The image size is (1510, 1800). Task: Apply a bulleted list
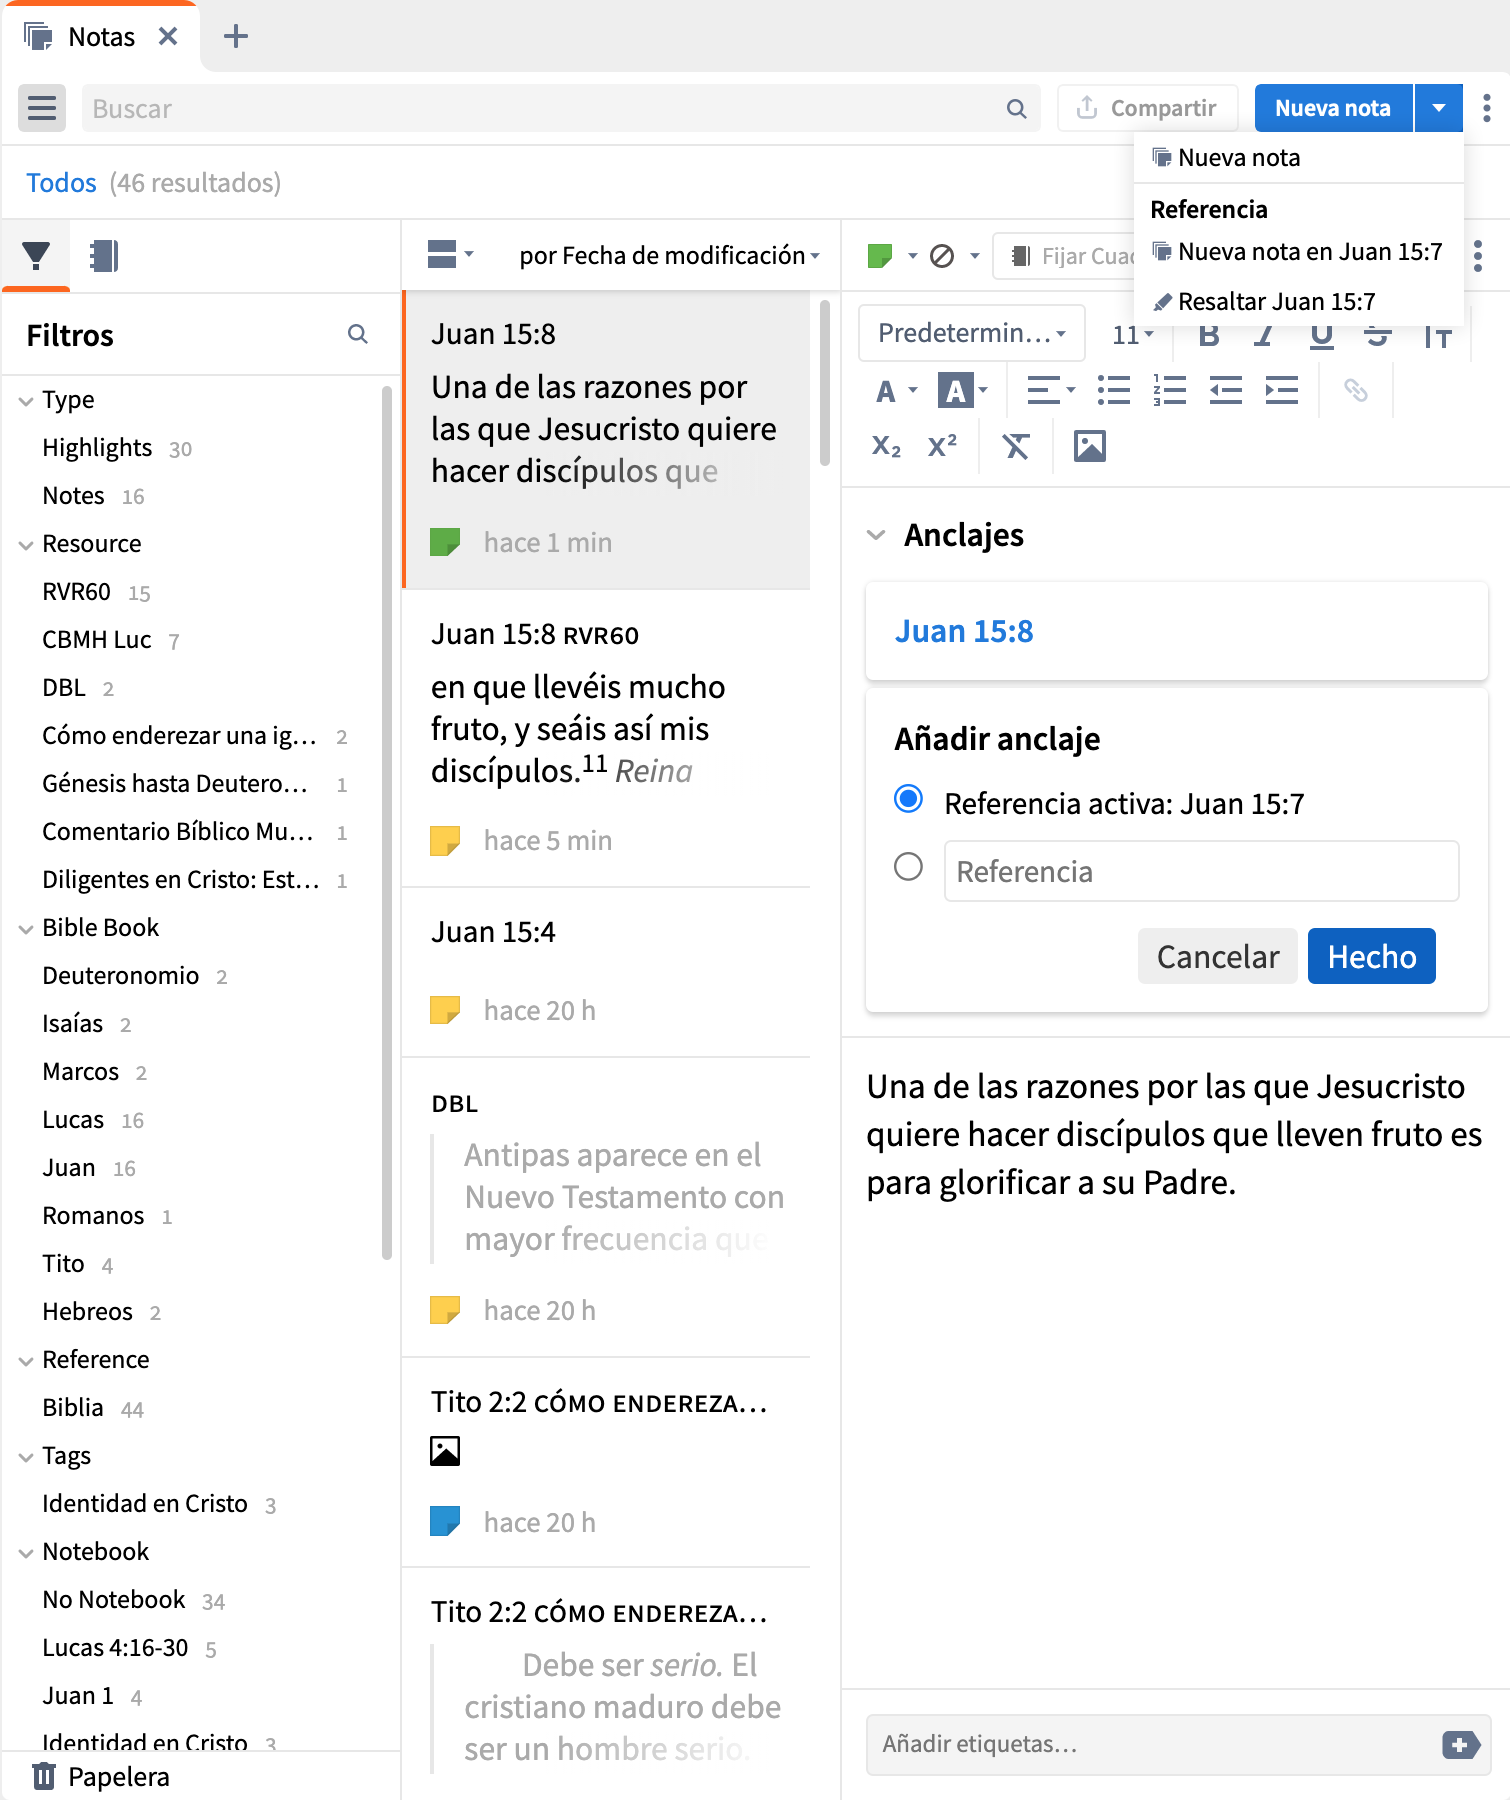pyautogui.click(x=1113, y=390)
